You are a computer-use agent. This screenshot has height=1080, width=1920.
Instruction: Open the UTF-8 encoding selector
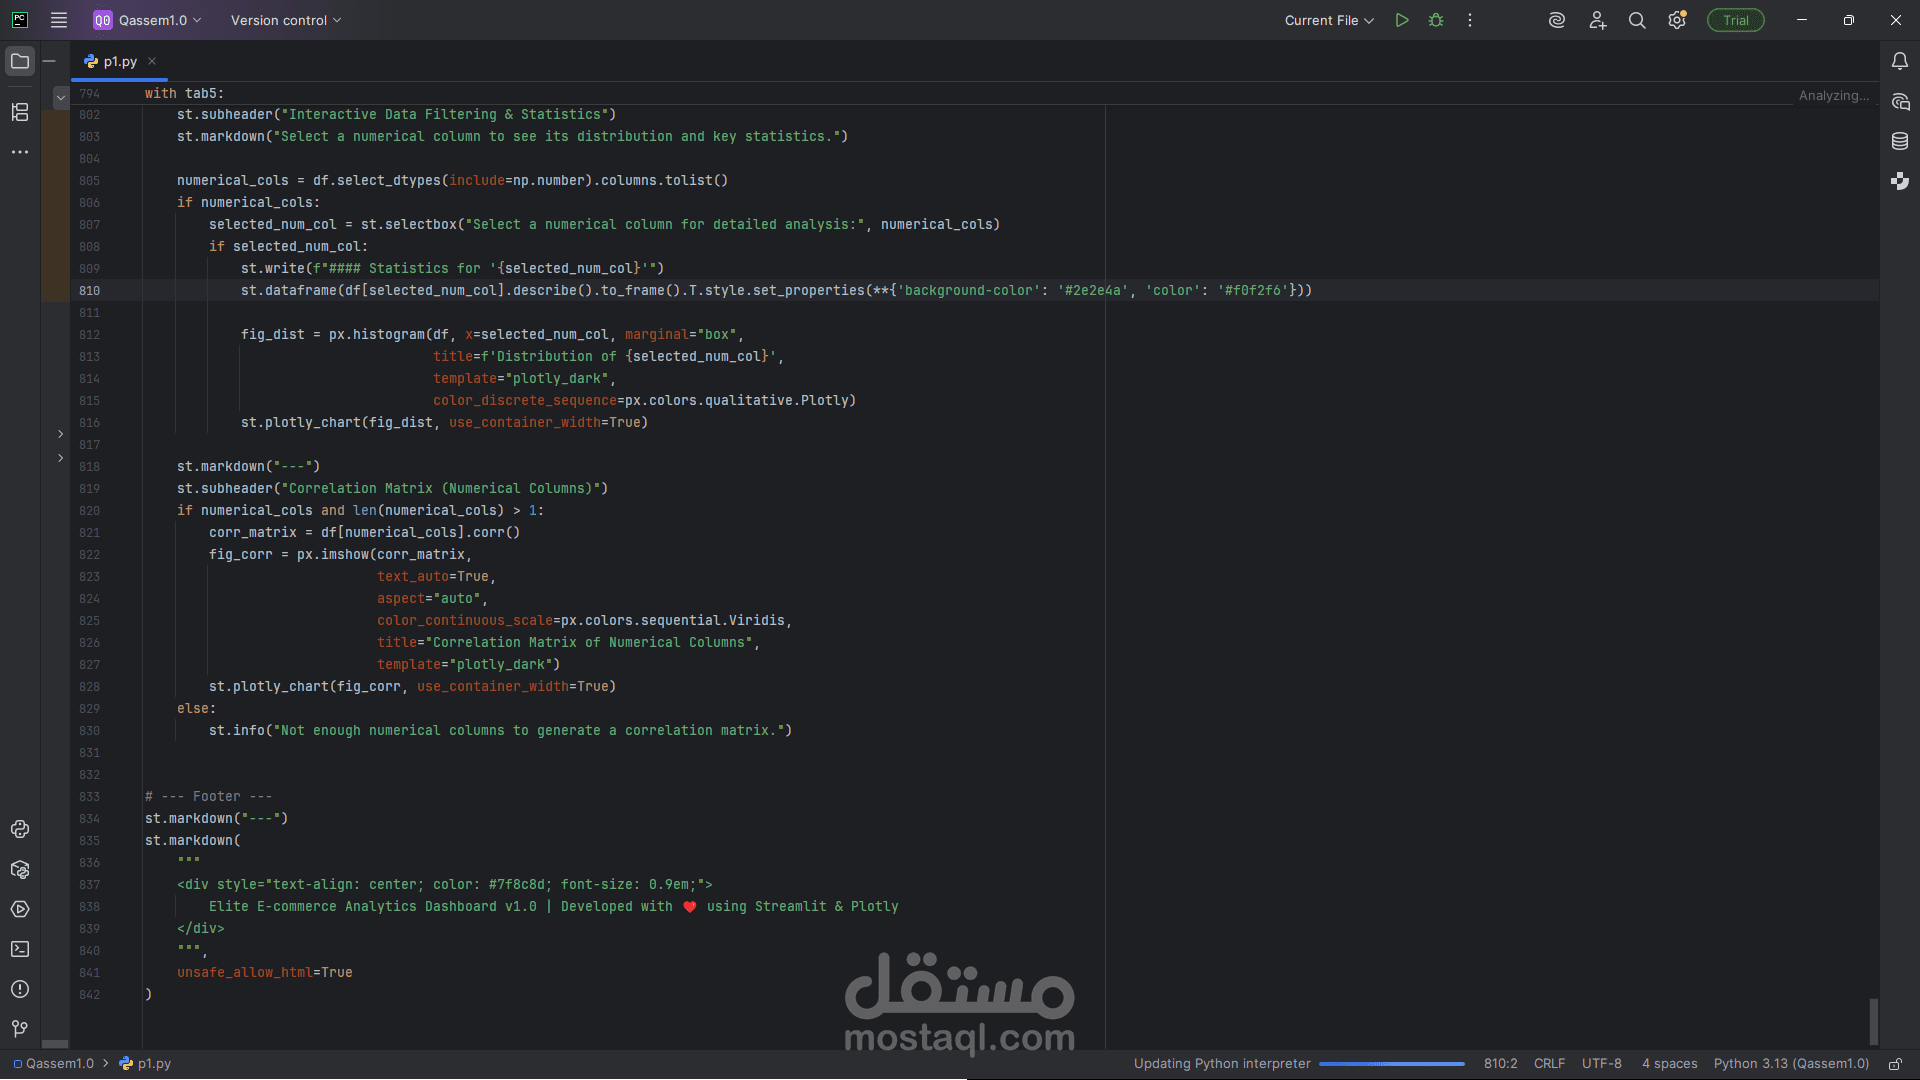pos(1602,1064)
